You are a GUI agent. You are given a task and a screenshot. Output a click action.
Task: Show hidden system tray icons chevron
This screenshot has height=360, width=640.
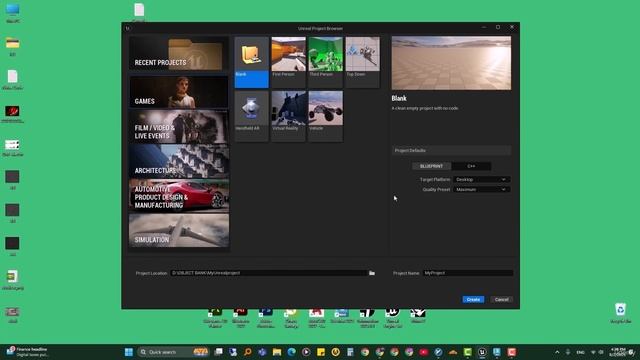[x=557, y=352]
